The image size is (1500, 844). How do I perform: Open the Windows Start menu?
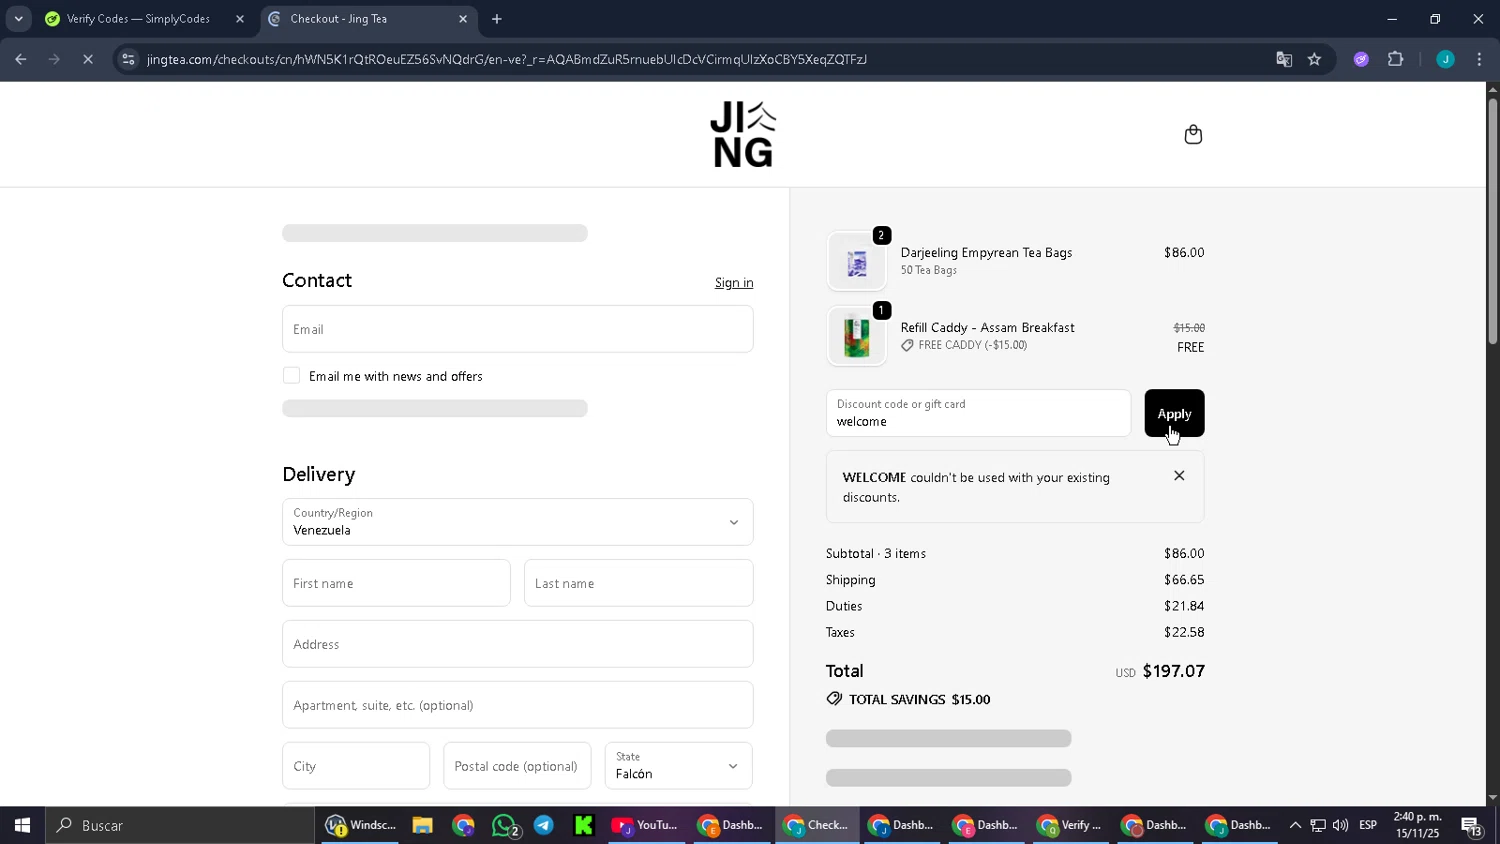[22, 825]
